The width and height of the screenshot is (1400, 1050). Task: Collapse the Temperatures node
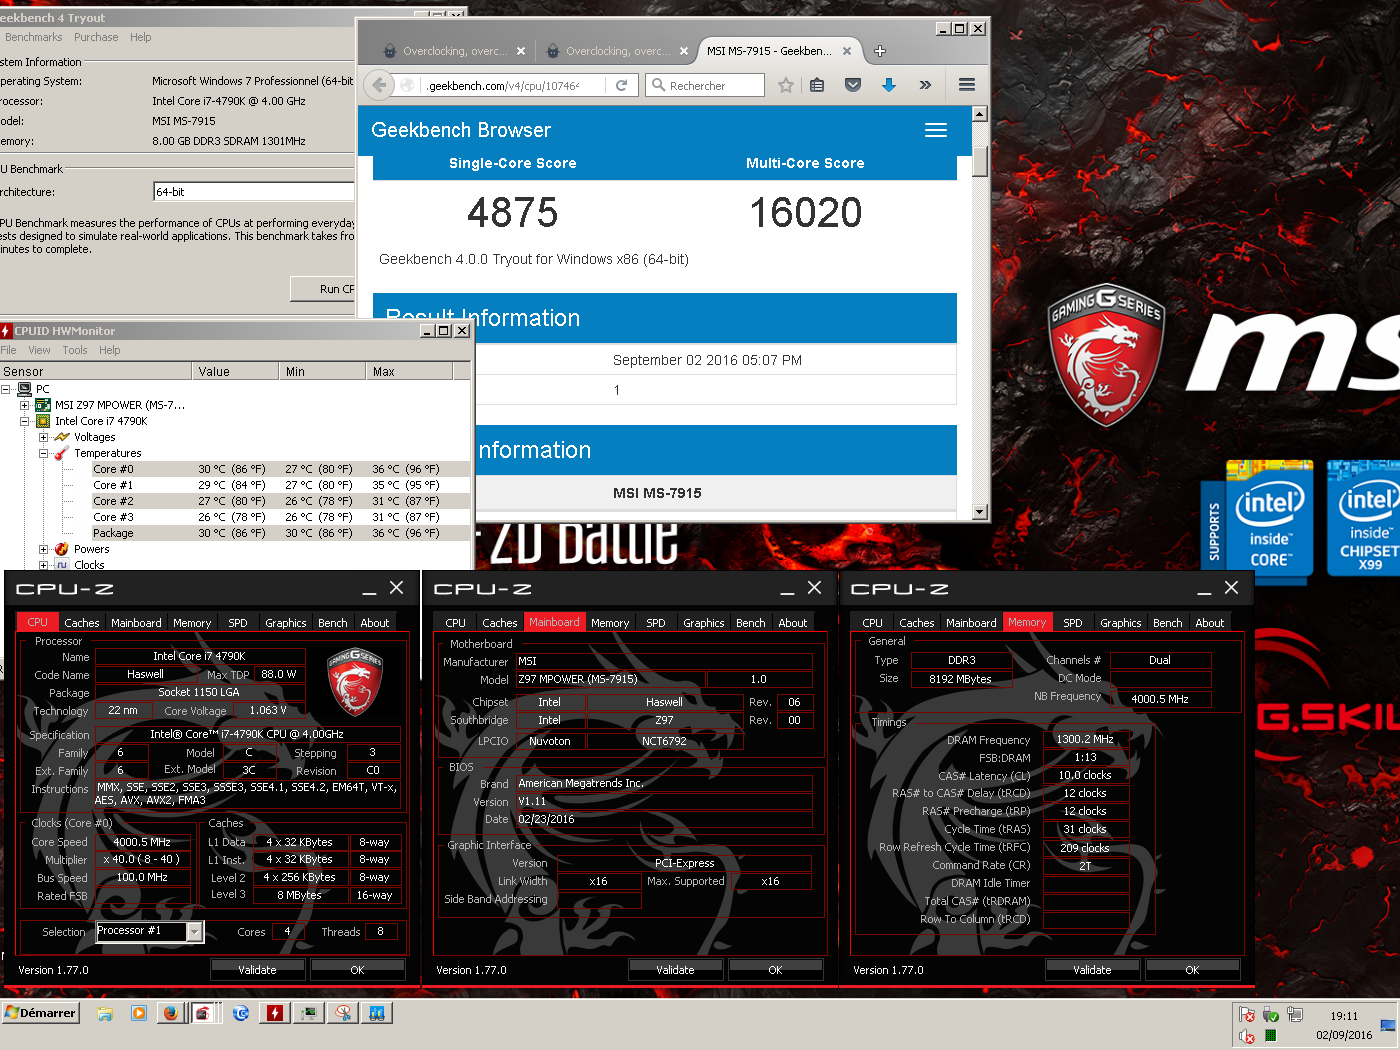tap(43, 453)
